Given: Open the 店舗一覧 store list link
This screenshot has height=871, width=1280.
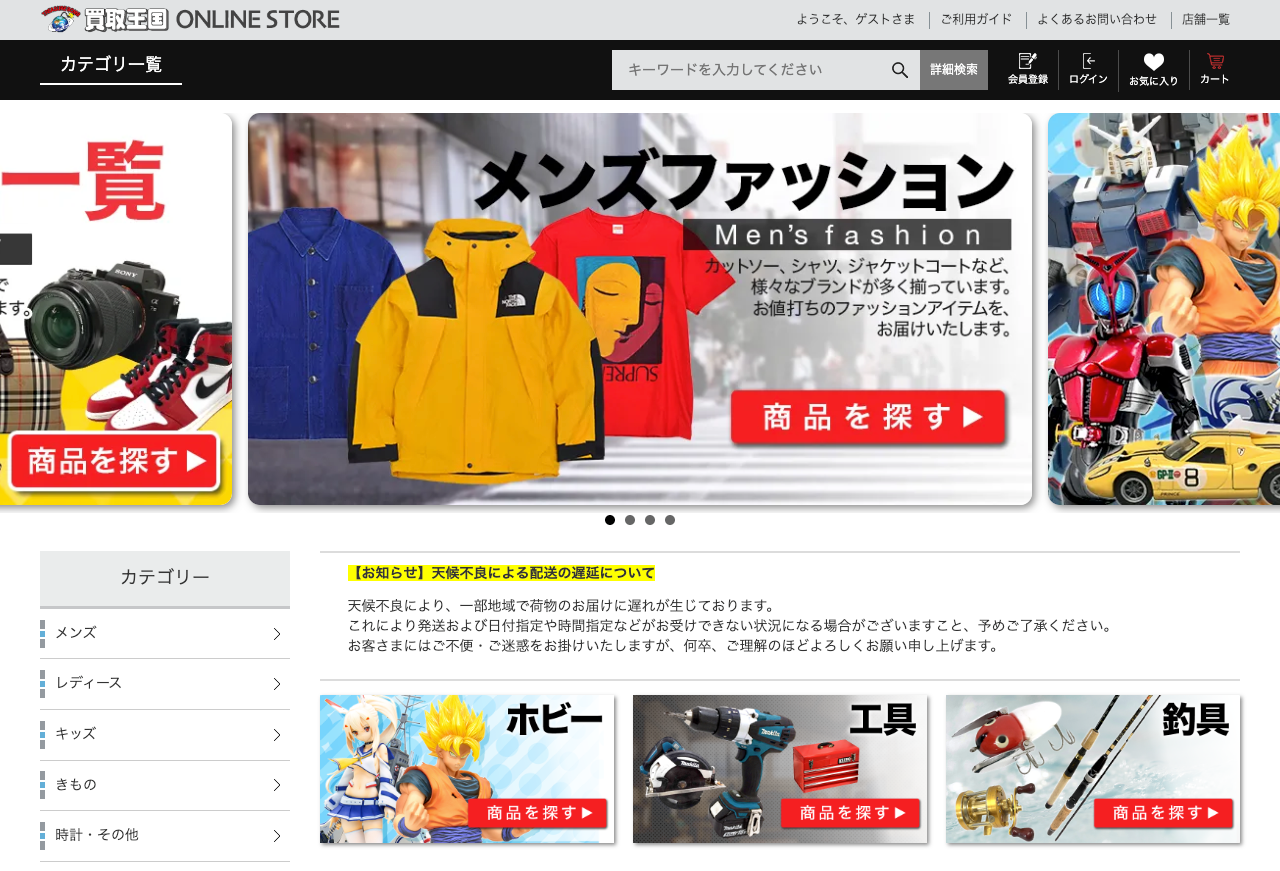Looking at the screenshot, I should pyautogui.click(x=1206, y=19).
